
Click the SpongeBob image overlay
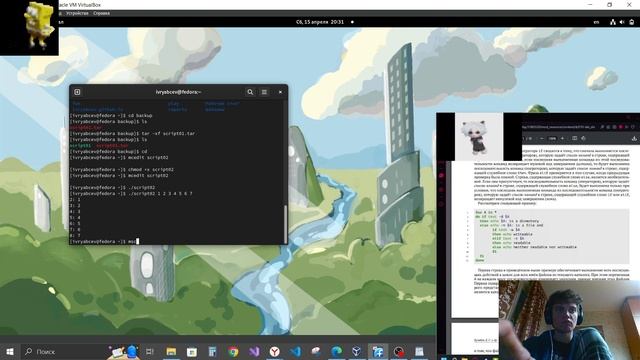[x=29, y=28]
